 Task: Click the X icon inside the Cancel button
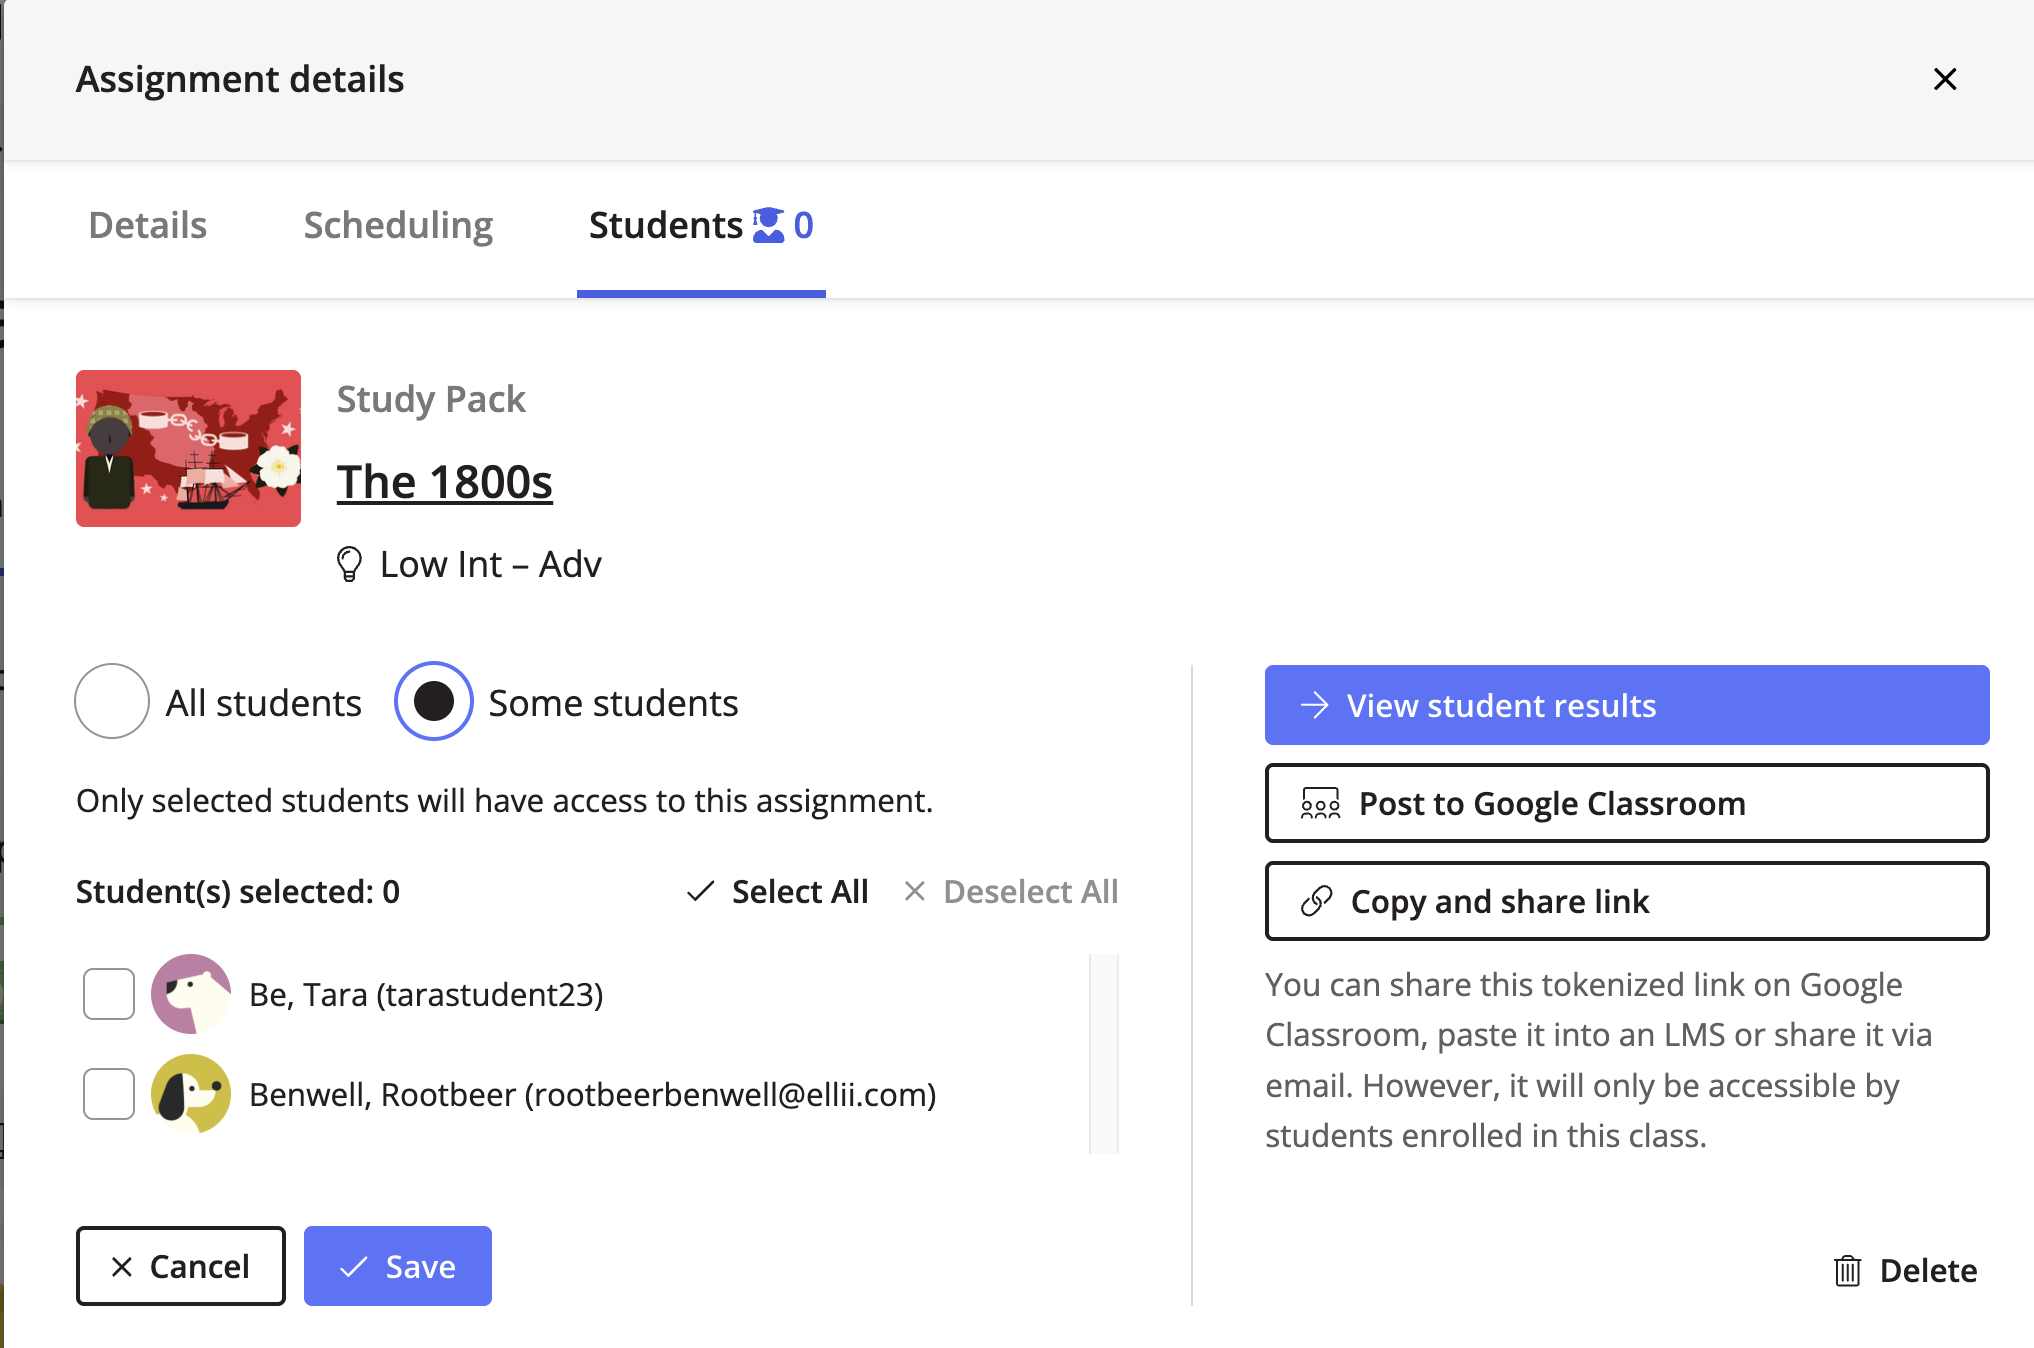point(122,1266)
